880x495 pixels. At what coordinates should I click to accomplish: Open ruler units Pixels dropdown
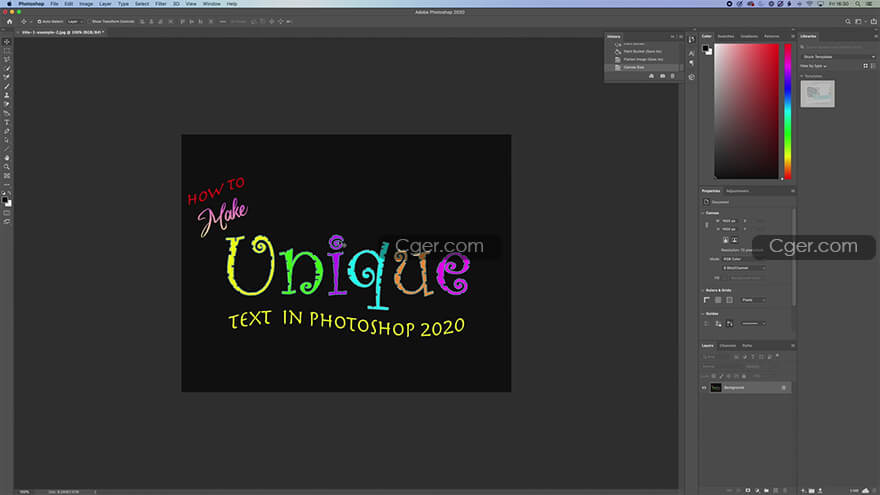tap(753, 300)
